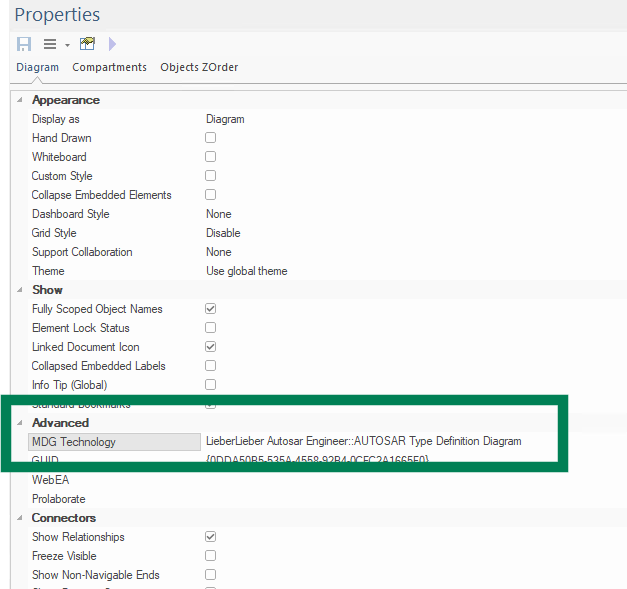Image resolution: width=627 pixels, height=589 pixels.
Task: Click the Theme value 'Use global theme'
Action: point(247,271)
